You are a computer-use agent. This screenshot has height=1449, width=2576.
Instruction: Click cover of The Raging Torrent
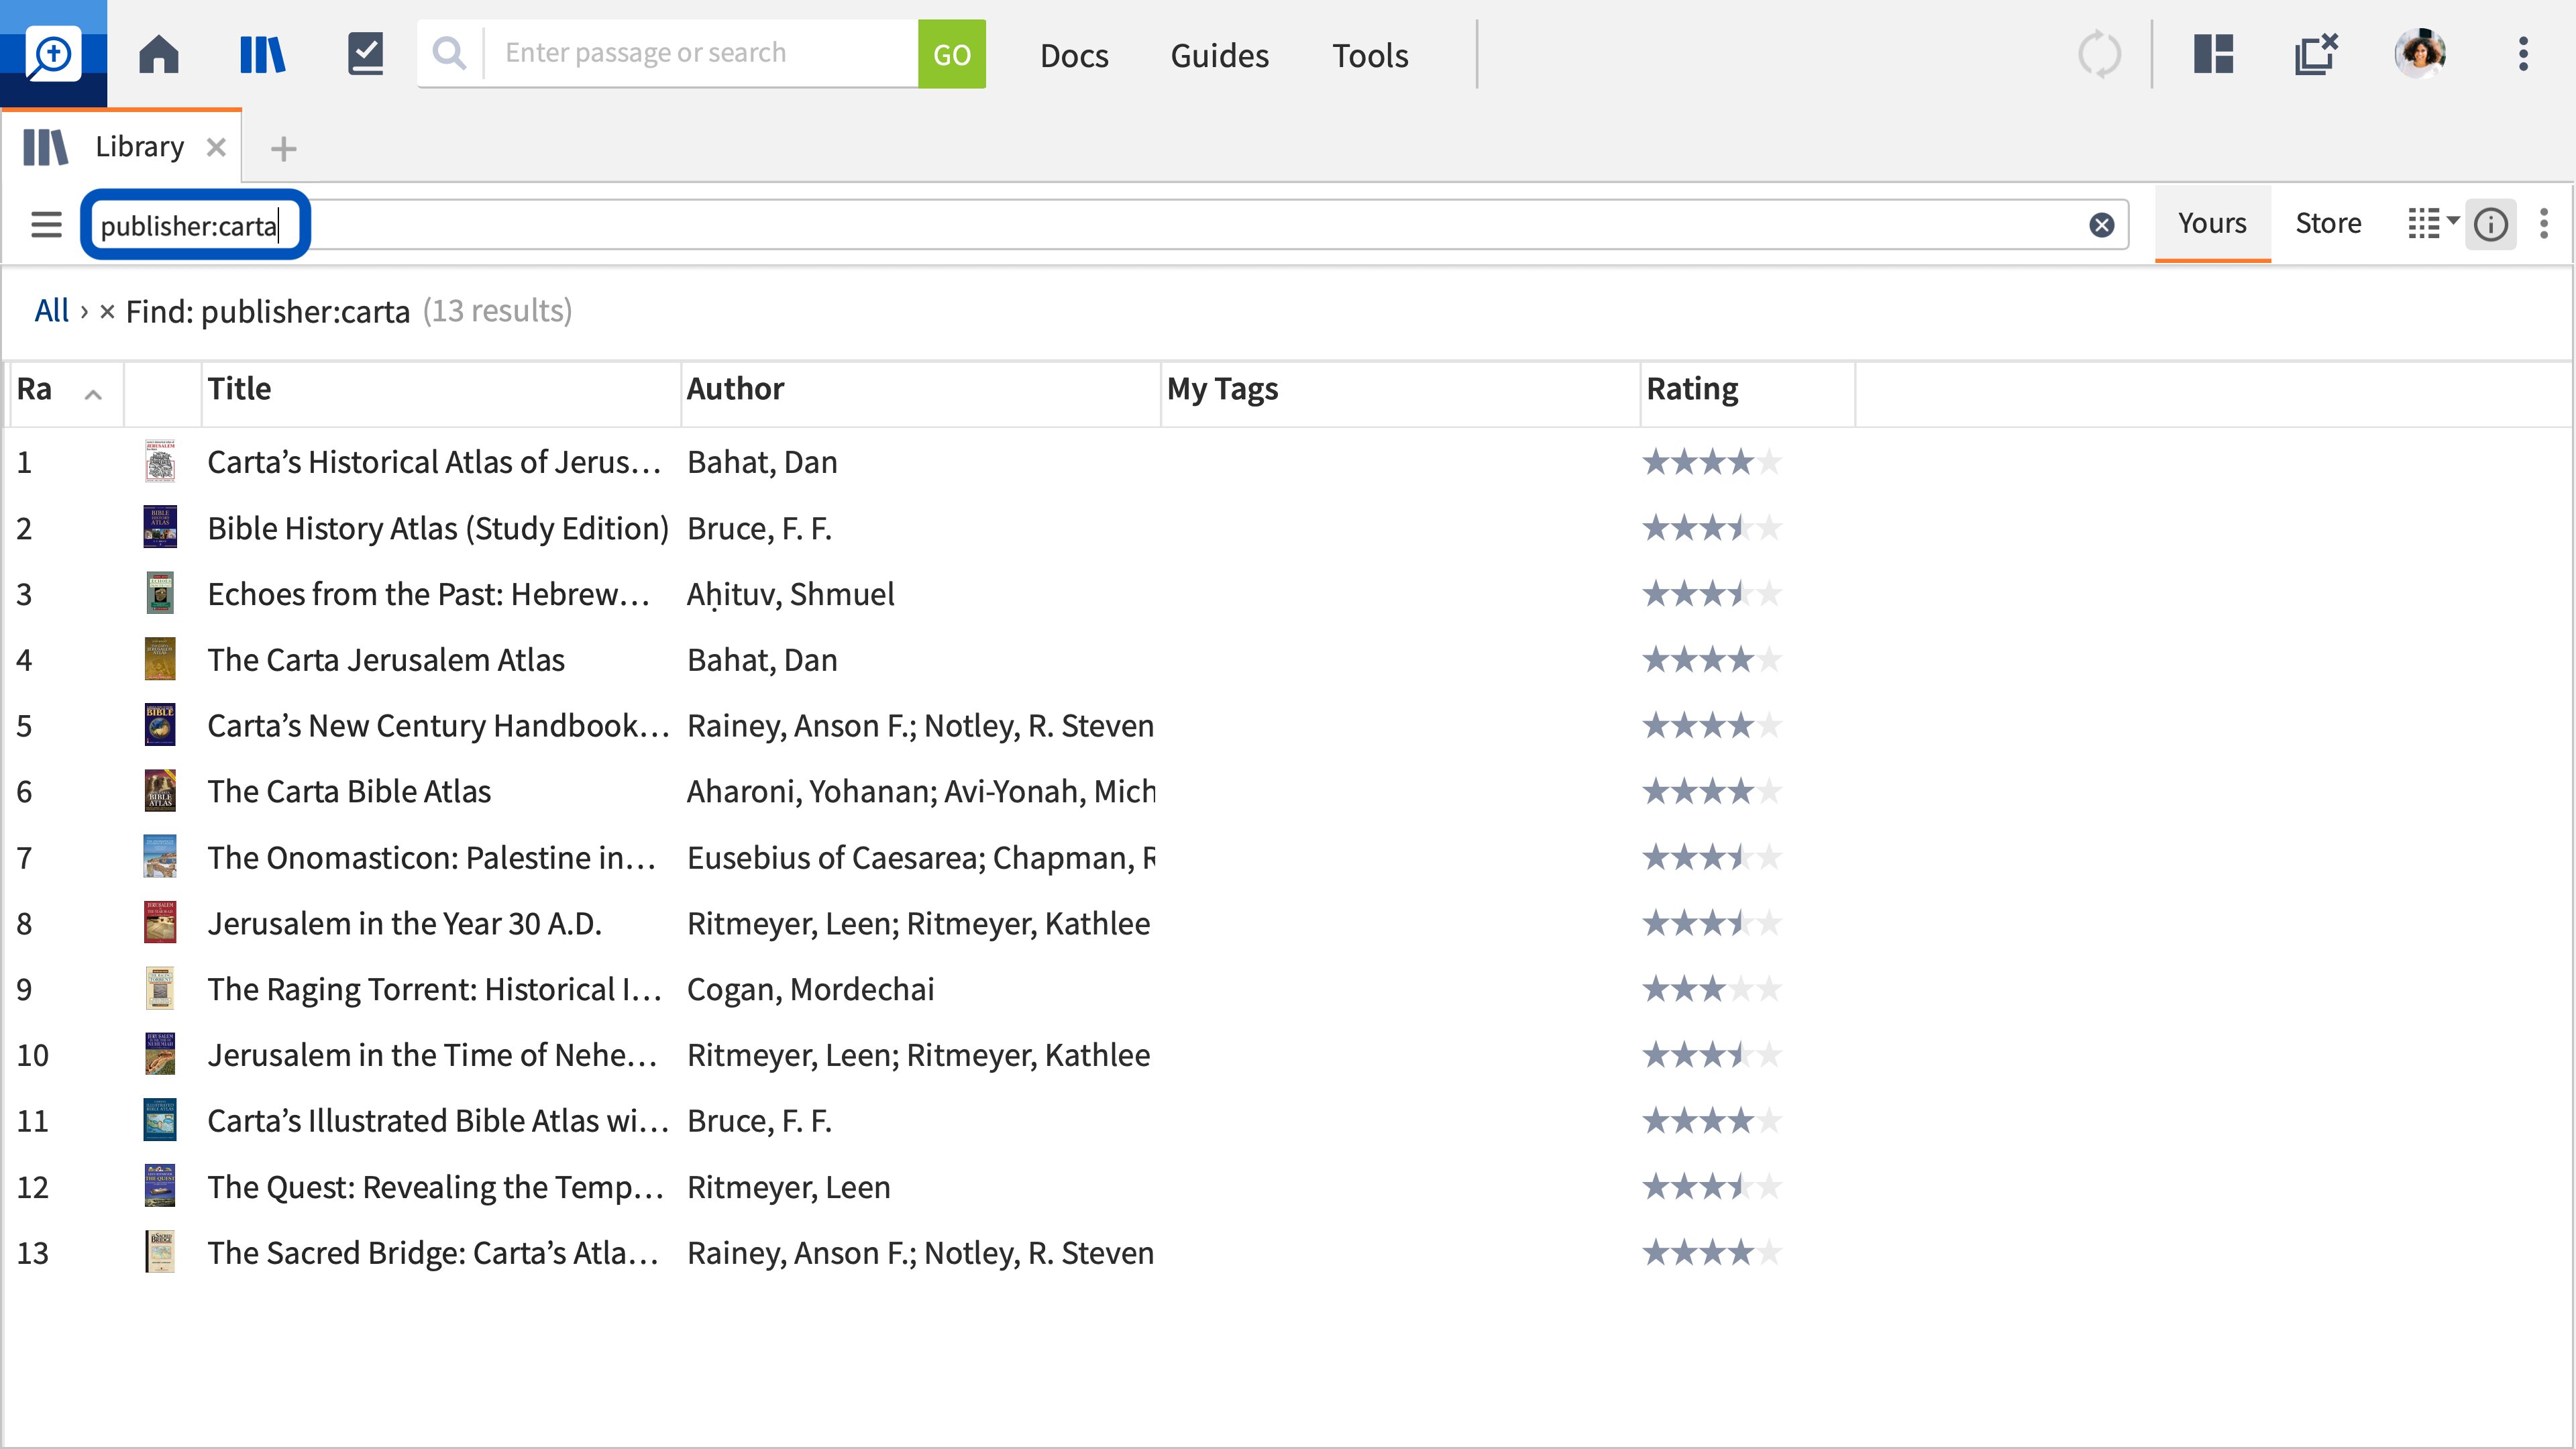[x=160, y=989]
